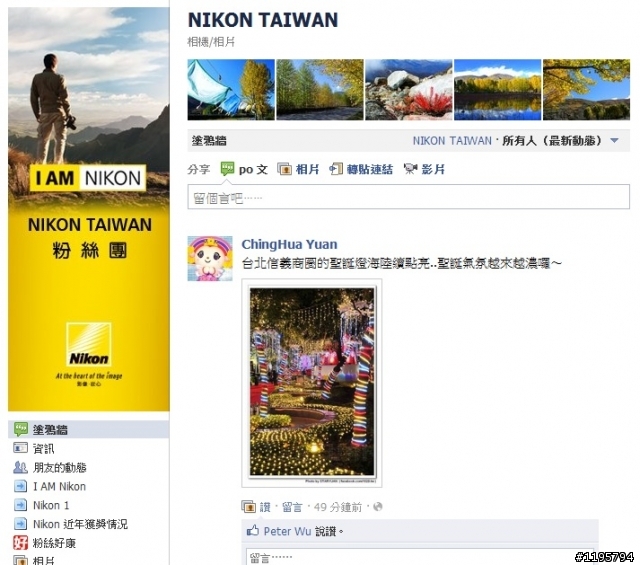The image size is (640, 565).
Task: Click 讚 to like the post
Action: coord(265,507)
